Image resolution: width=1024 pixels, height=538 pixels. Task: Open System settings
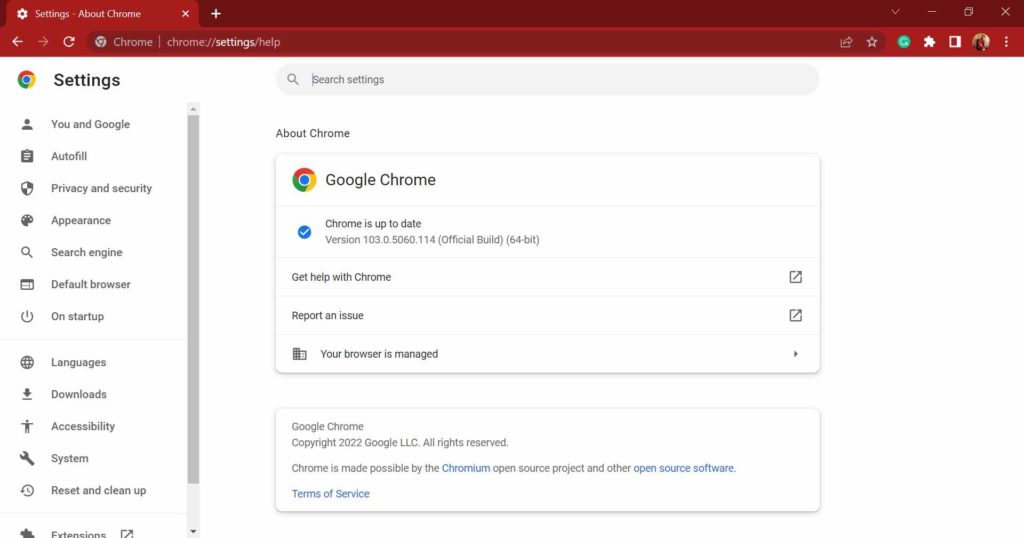(69, 458)
